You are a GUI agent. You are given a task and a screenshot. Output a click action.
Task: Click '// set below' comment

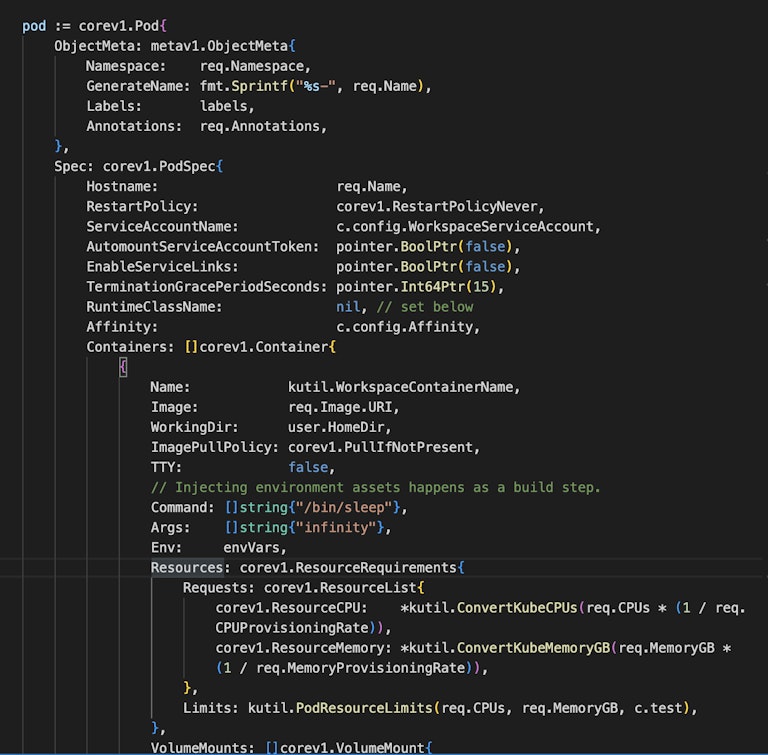click(x=425, y=307)
